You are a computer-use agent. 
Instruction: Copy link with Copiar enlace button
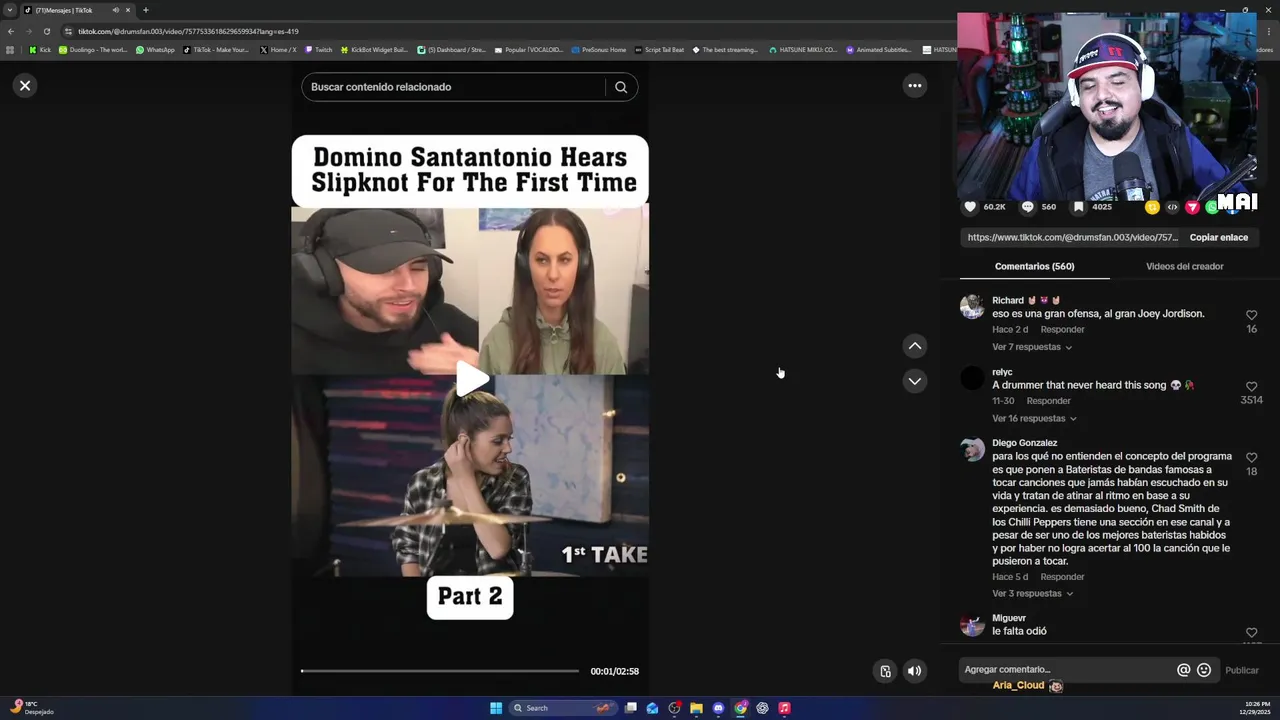[1218, 238]
